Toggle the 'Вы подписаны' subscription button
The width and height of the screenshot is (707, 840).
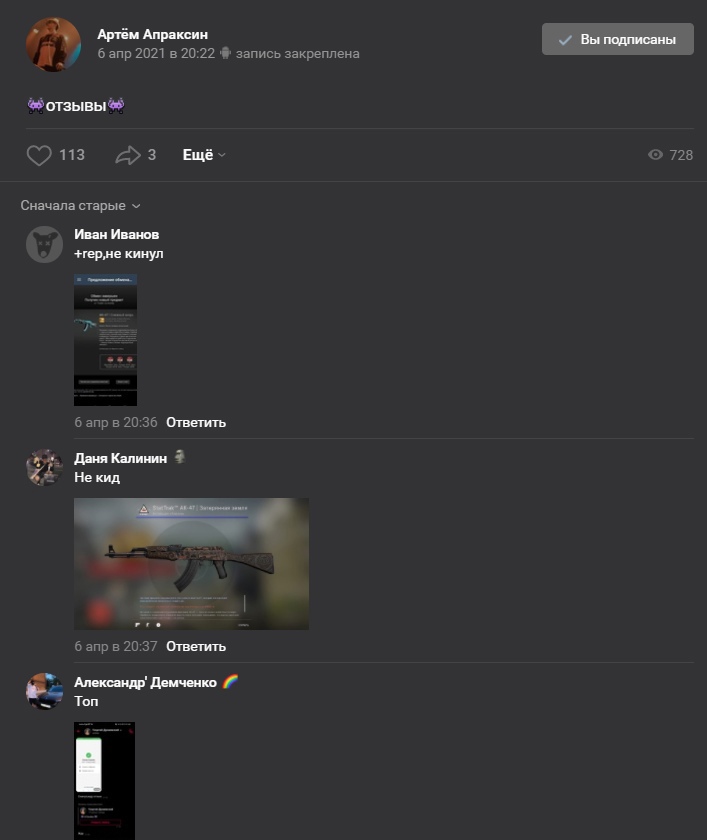point(618,39)
